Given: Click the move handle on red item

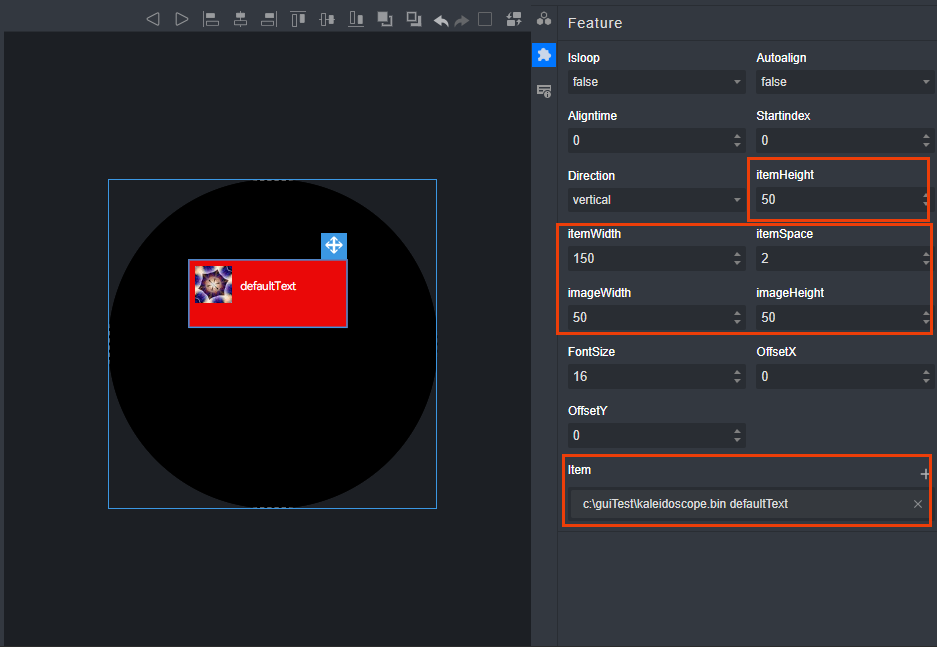Looking at the screenshot, I should pos(333,246).
